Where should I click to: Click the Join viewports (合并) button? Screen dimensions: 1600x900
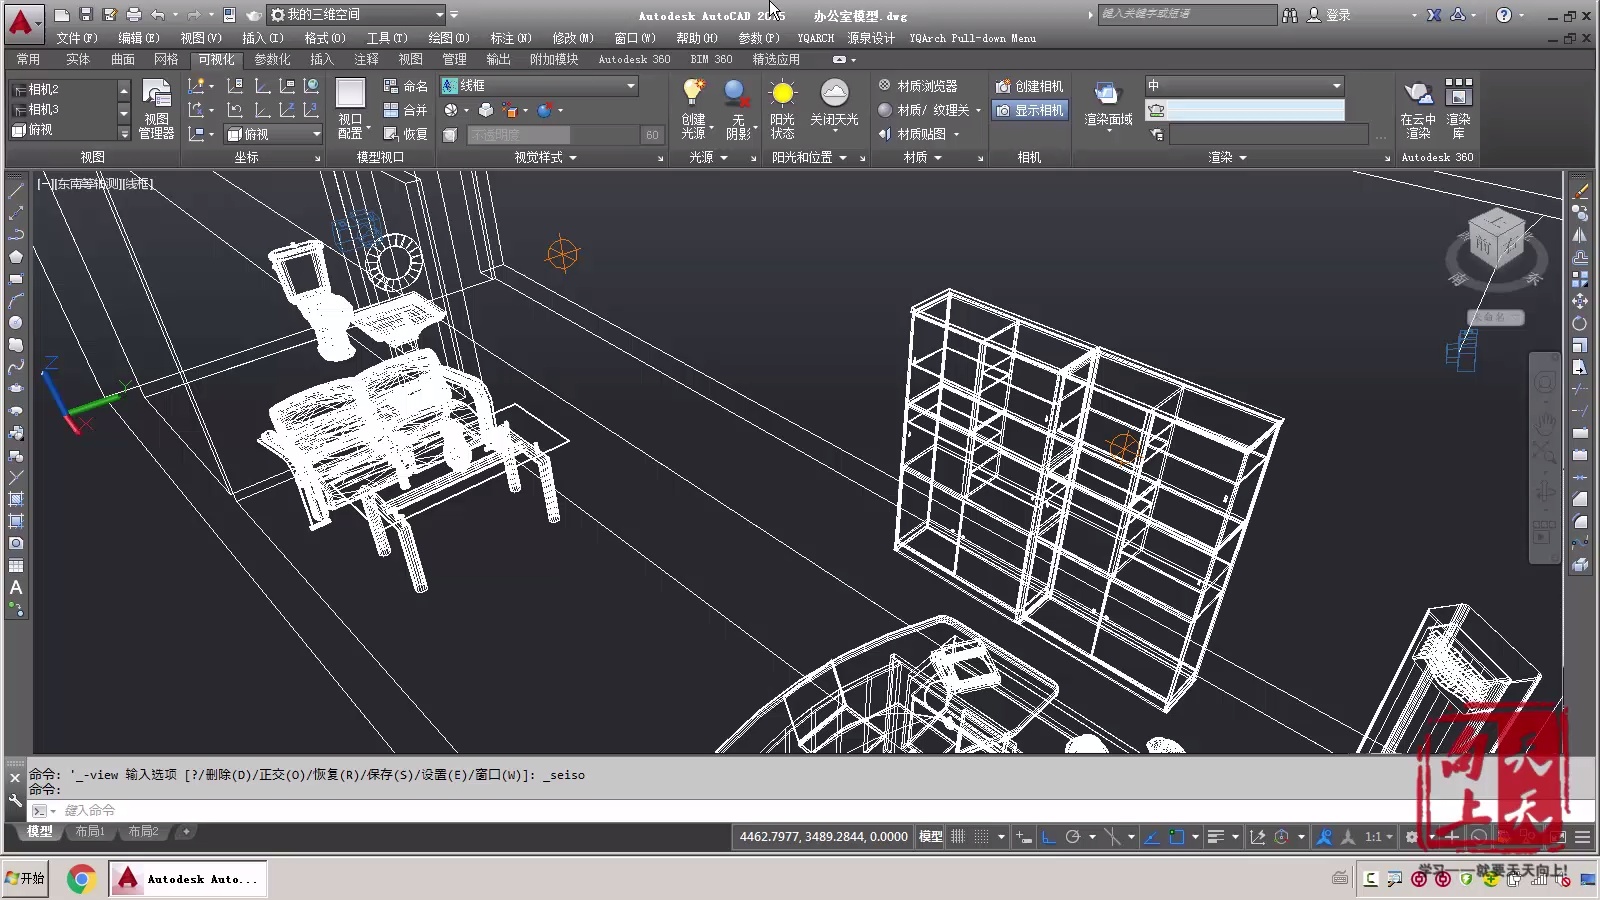click(x=406, y=110)
